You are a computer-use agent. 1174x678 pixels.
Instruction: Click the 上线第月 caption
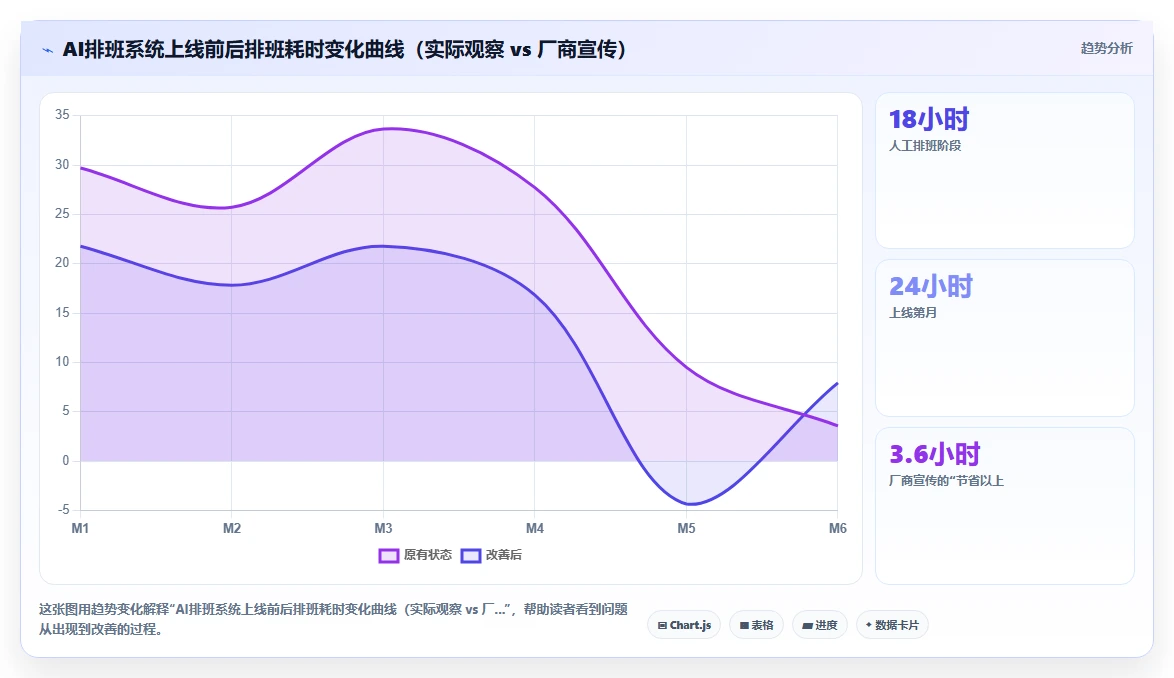pyautogui.click(x=913, y=313)
